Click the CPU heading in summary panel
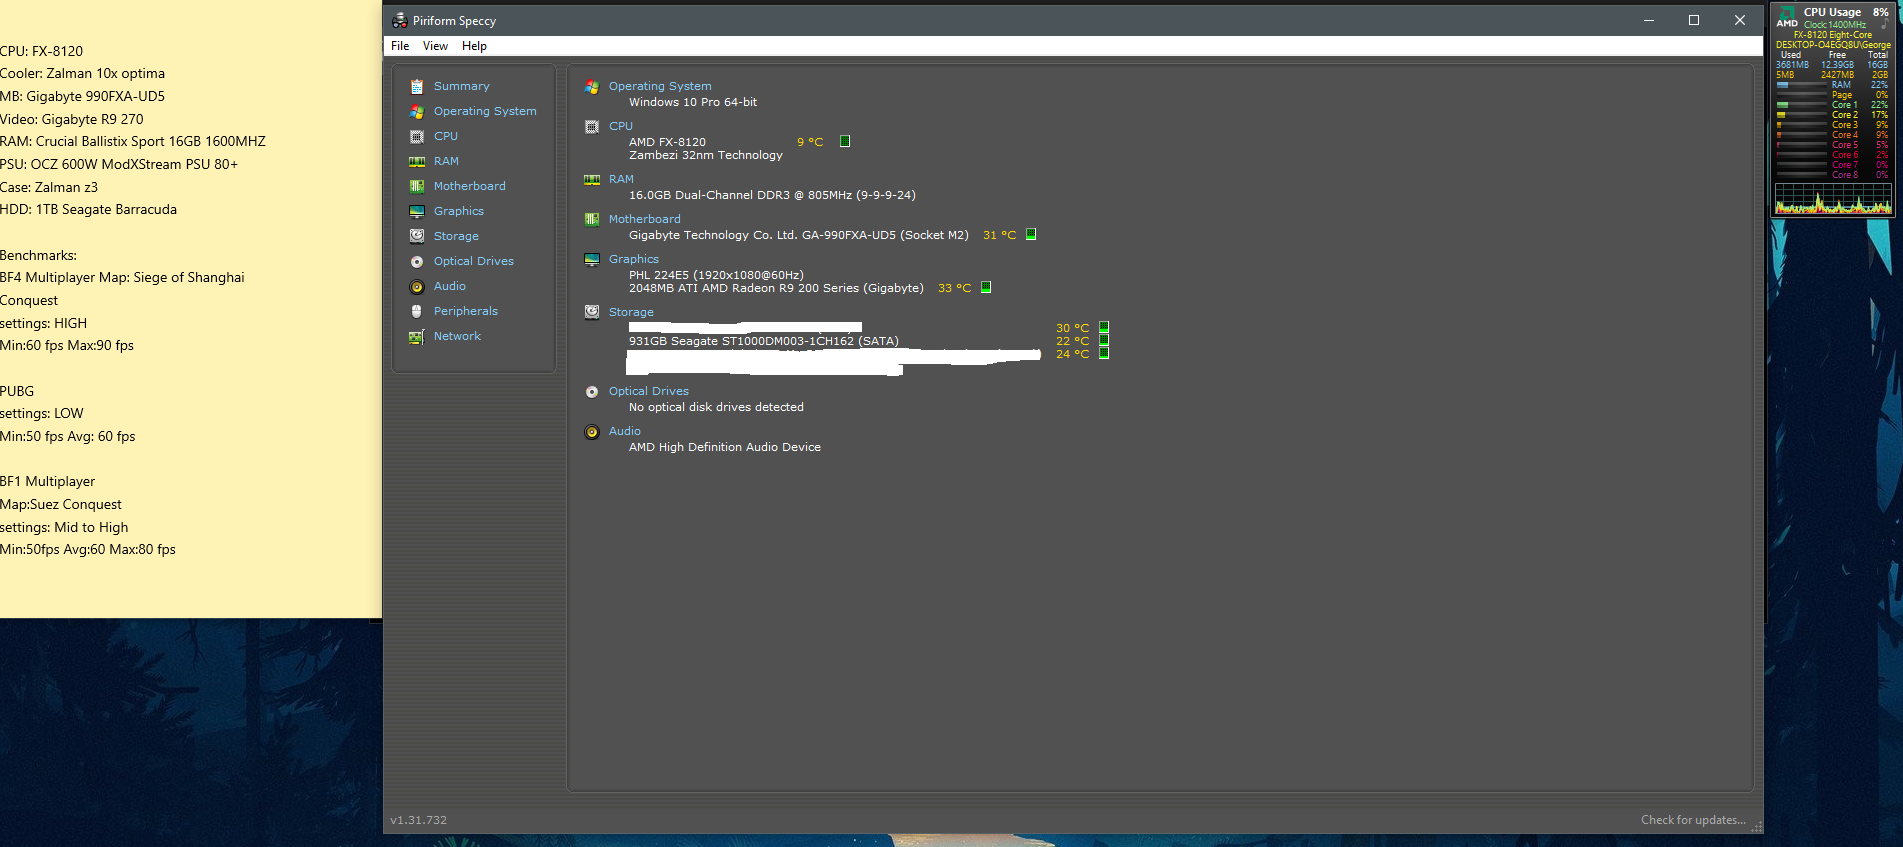Image resolution: width=1903 pixels, height=847 pixels. [x=621, y=126]
